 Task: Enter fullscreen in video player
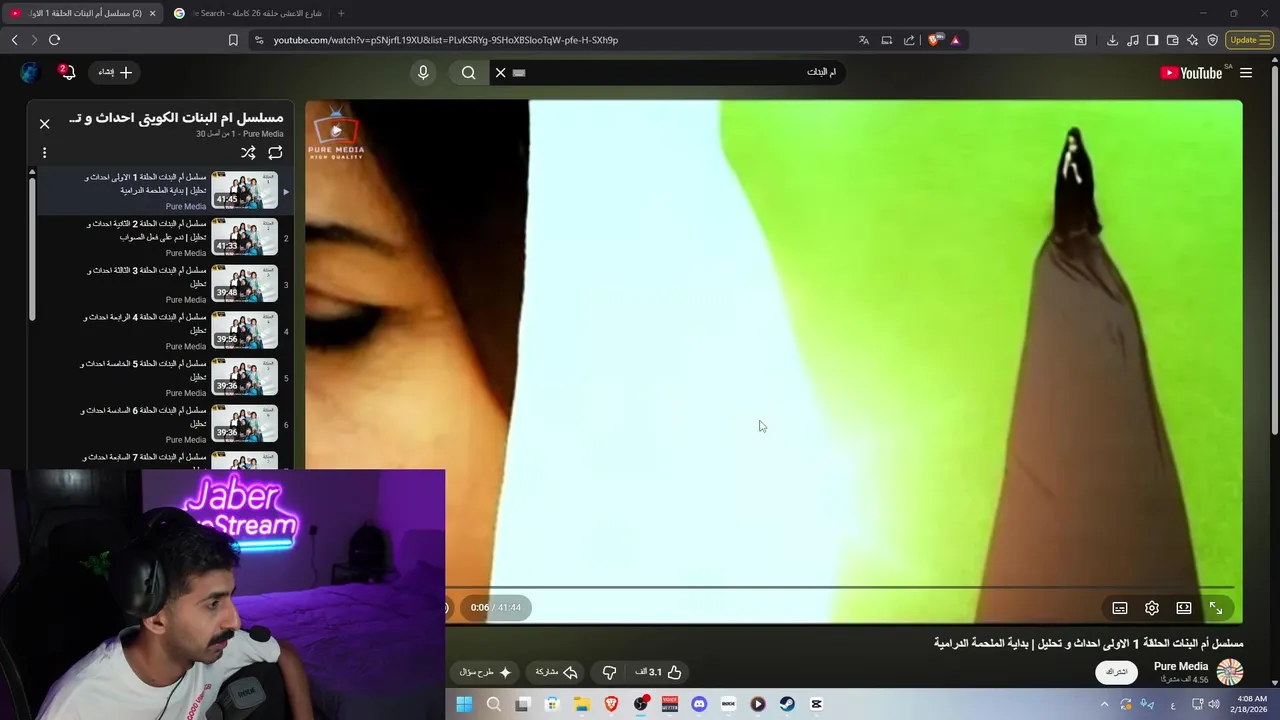(x=1216, y=608)
